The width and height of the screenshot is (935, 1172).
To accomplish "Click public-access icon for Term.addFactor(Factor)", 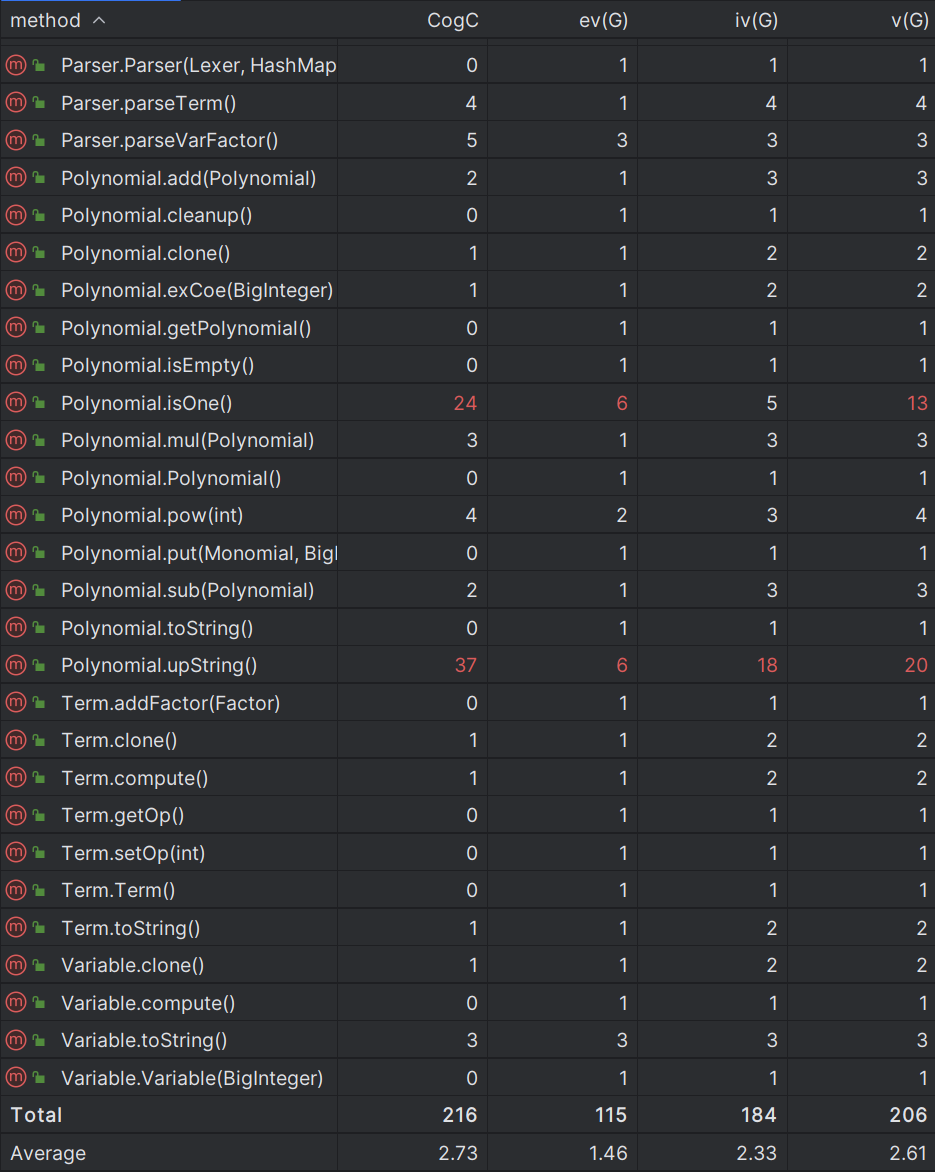I will click(x=39, y=703).
